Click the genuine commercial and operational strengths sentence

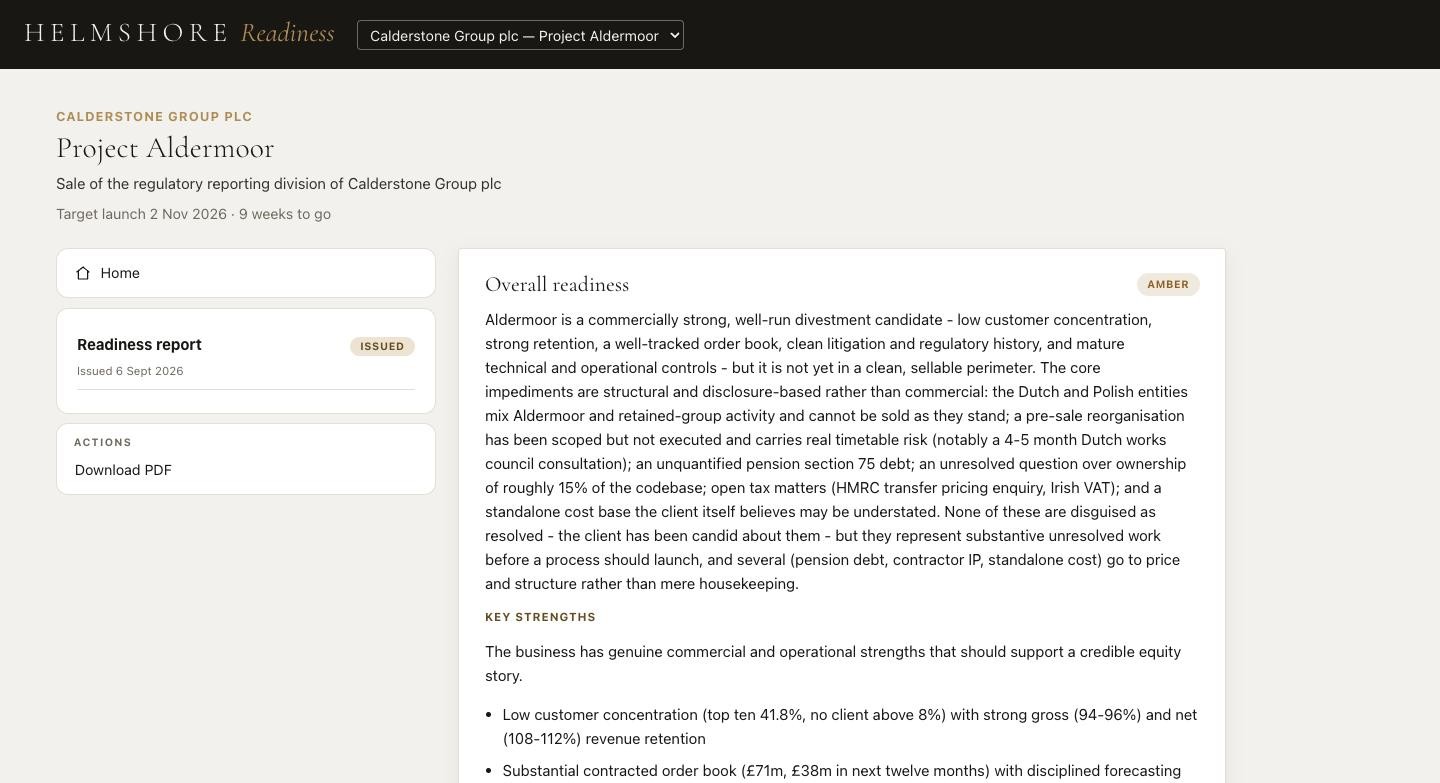pos(833,664)
